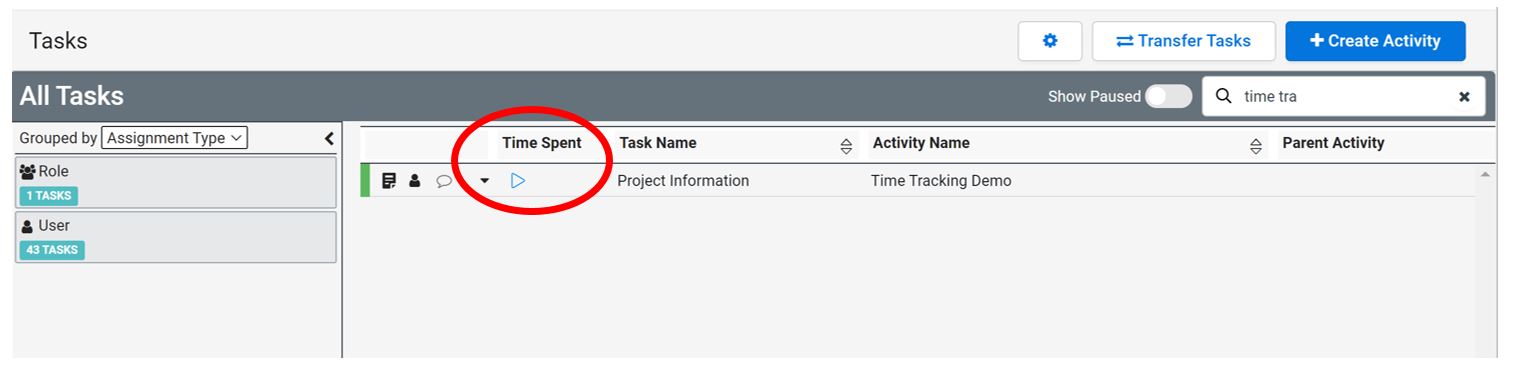
Task: Select the User group with 43 tasks
Action: point(176,237)
